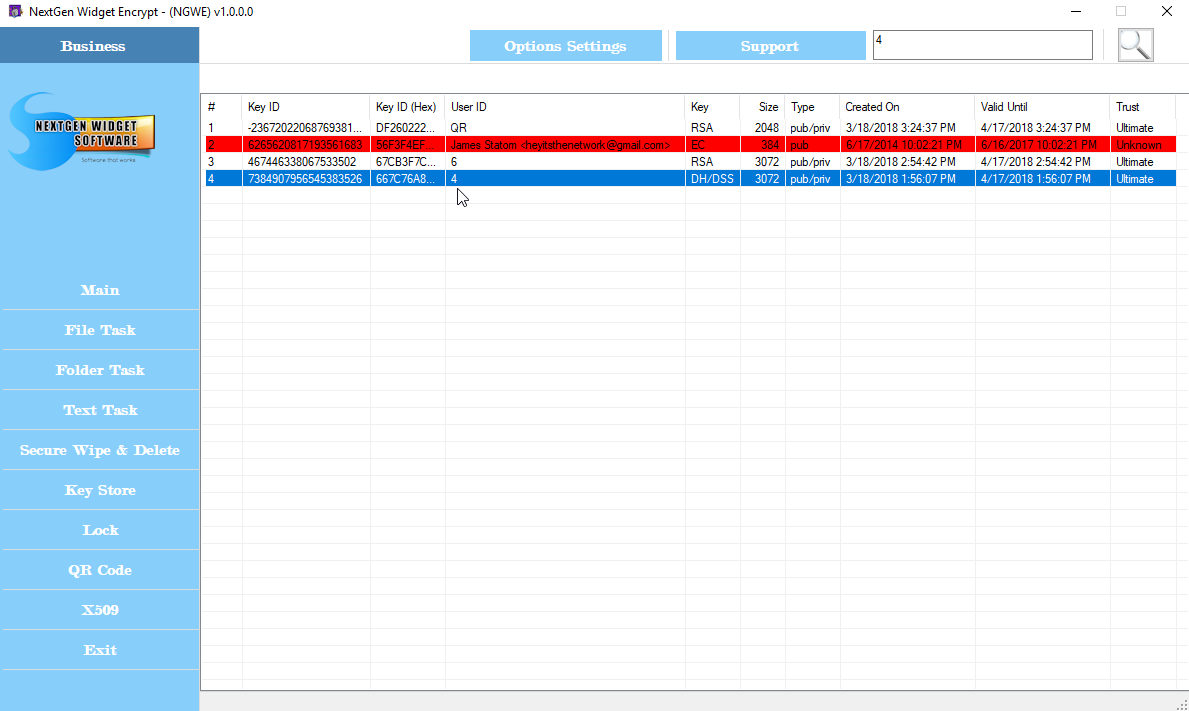This screenshot has width=1189, height=711.
Task: Select the James Statom key row
Action: point(691,145)
